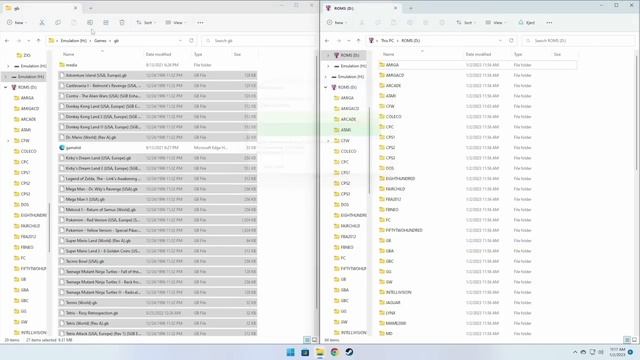Click Rename icon in gb window toolbar
The image size is (640, 360).
click(90, 23)
